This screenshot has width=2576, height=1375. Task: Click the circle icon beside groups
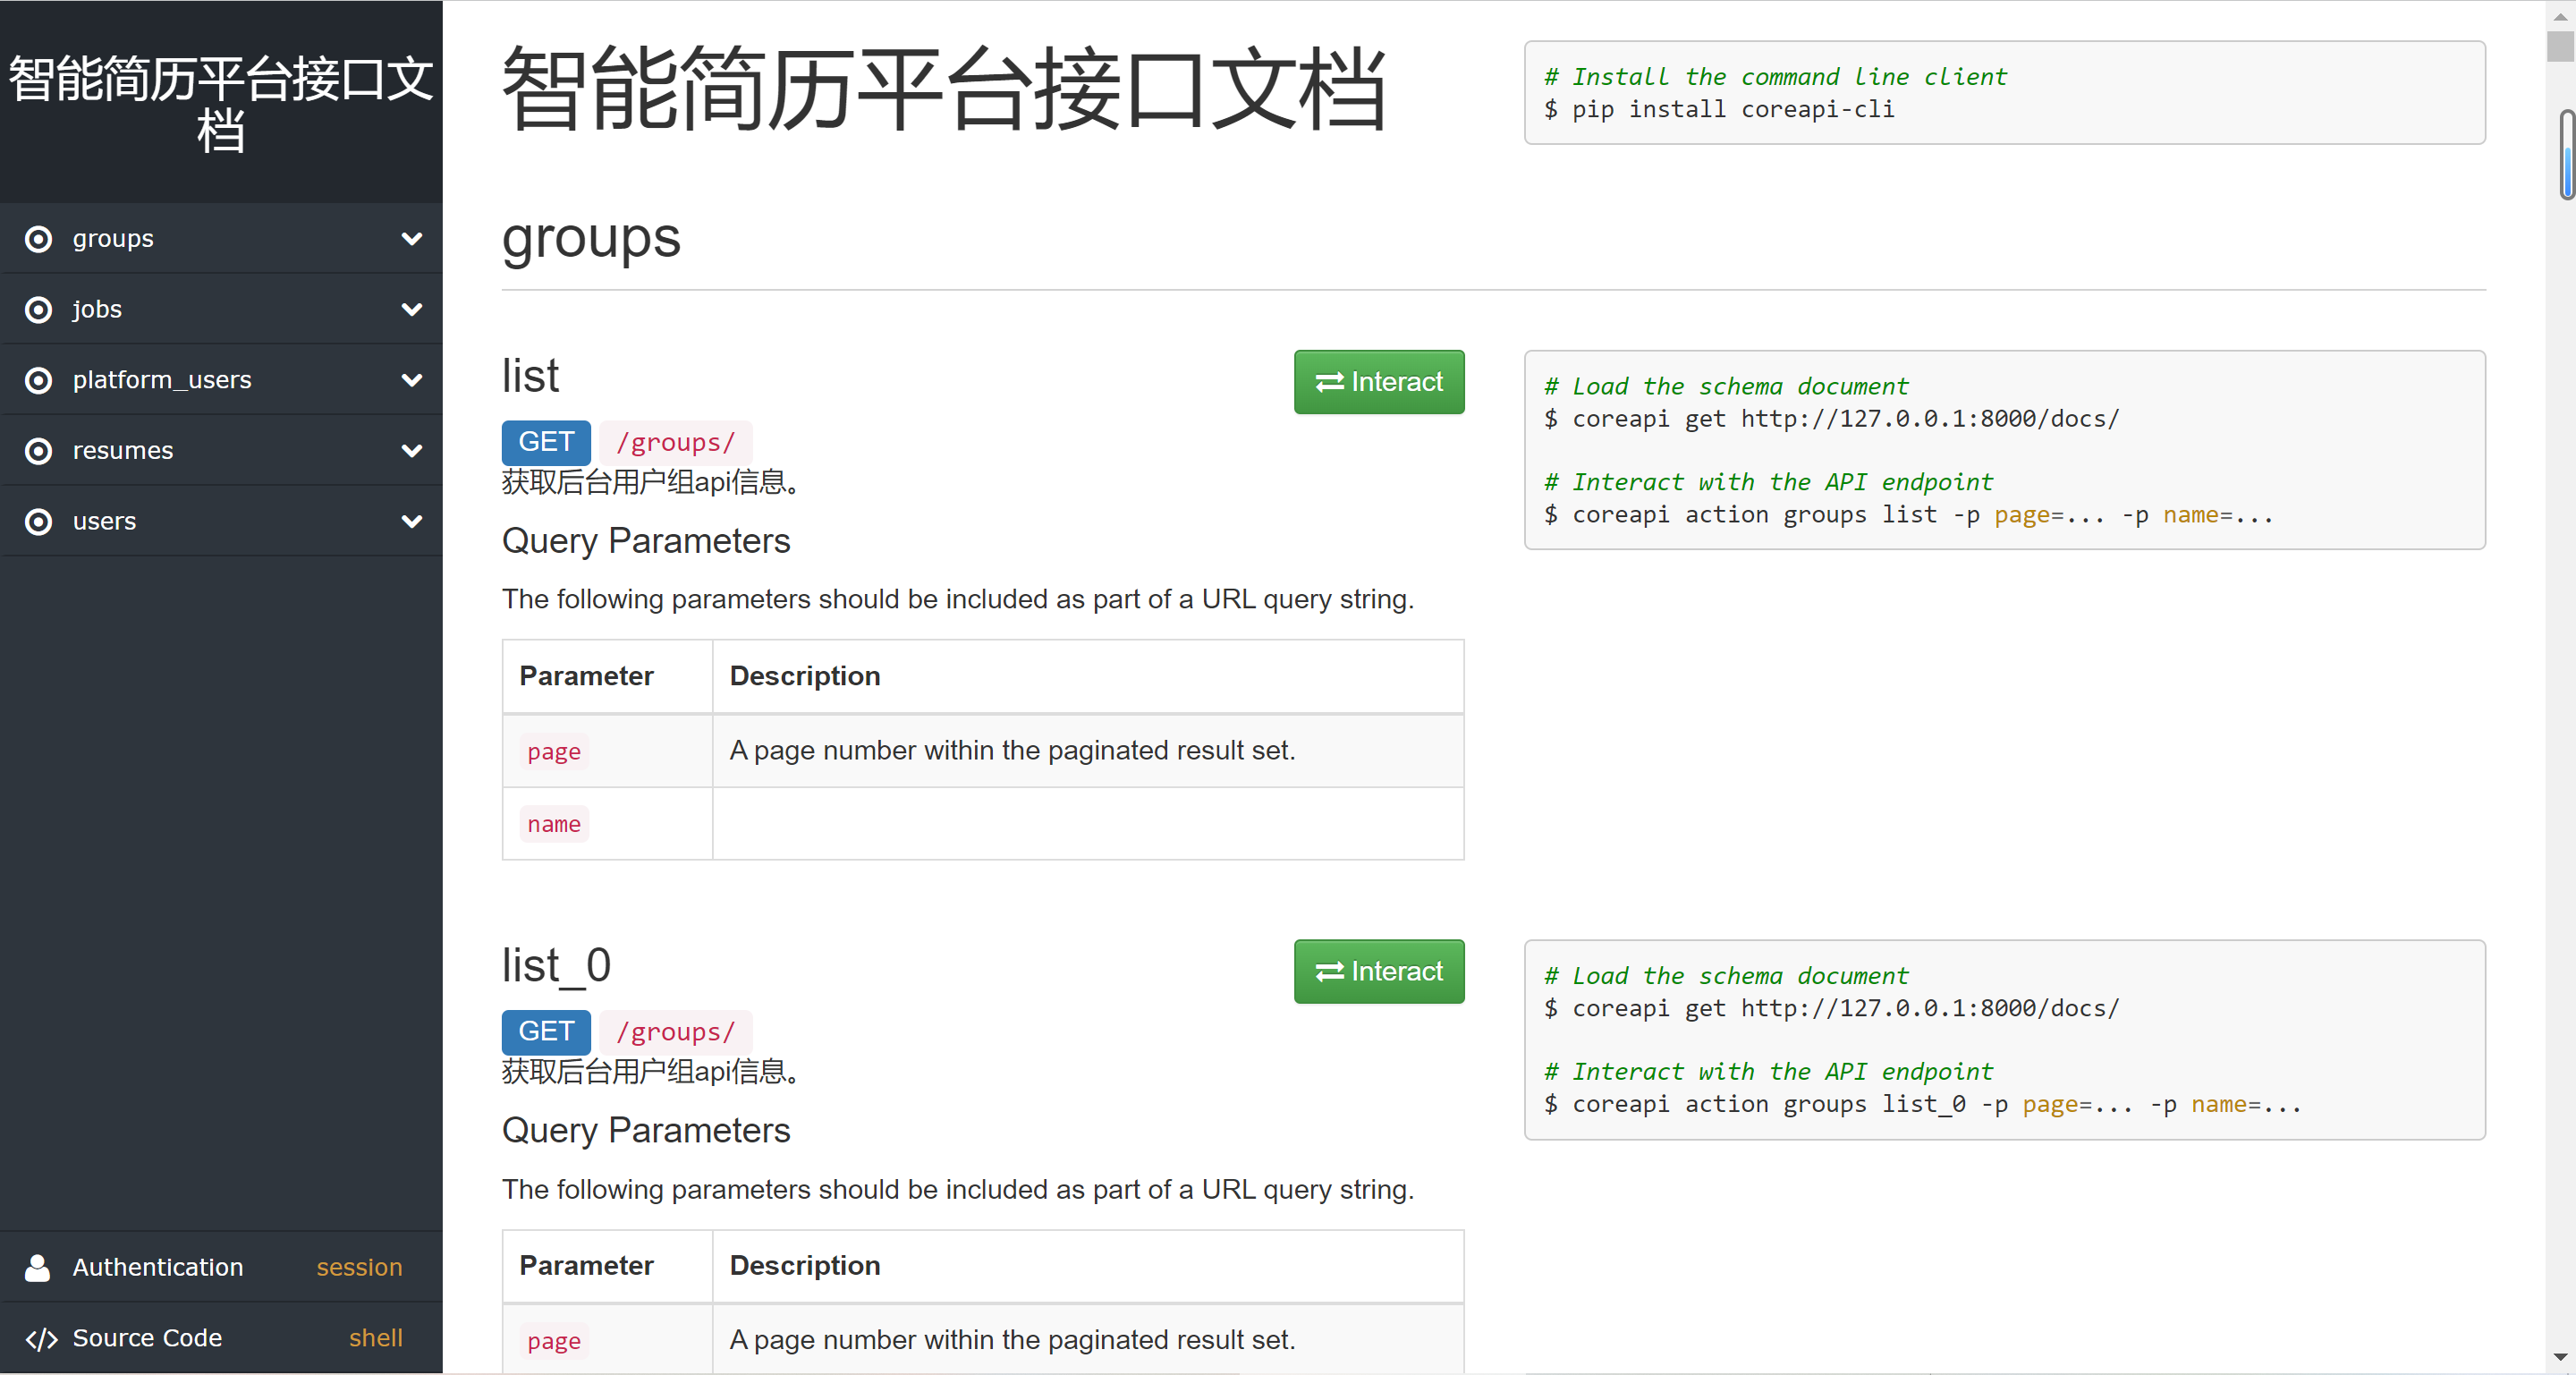click(x=38, y=239)
